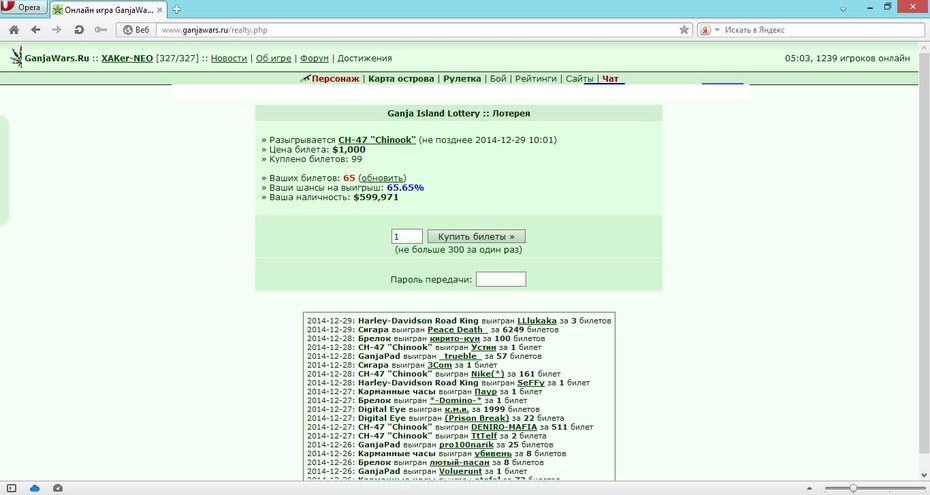Select the Ganja Island Lottery heading
The height and width of the screenshot is (495, 930).
pos(458,113)
